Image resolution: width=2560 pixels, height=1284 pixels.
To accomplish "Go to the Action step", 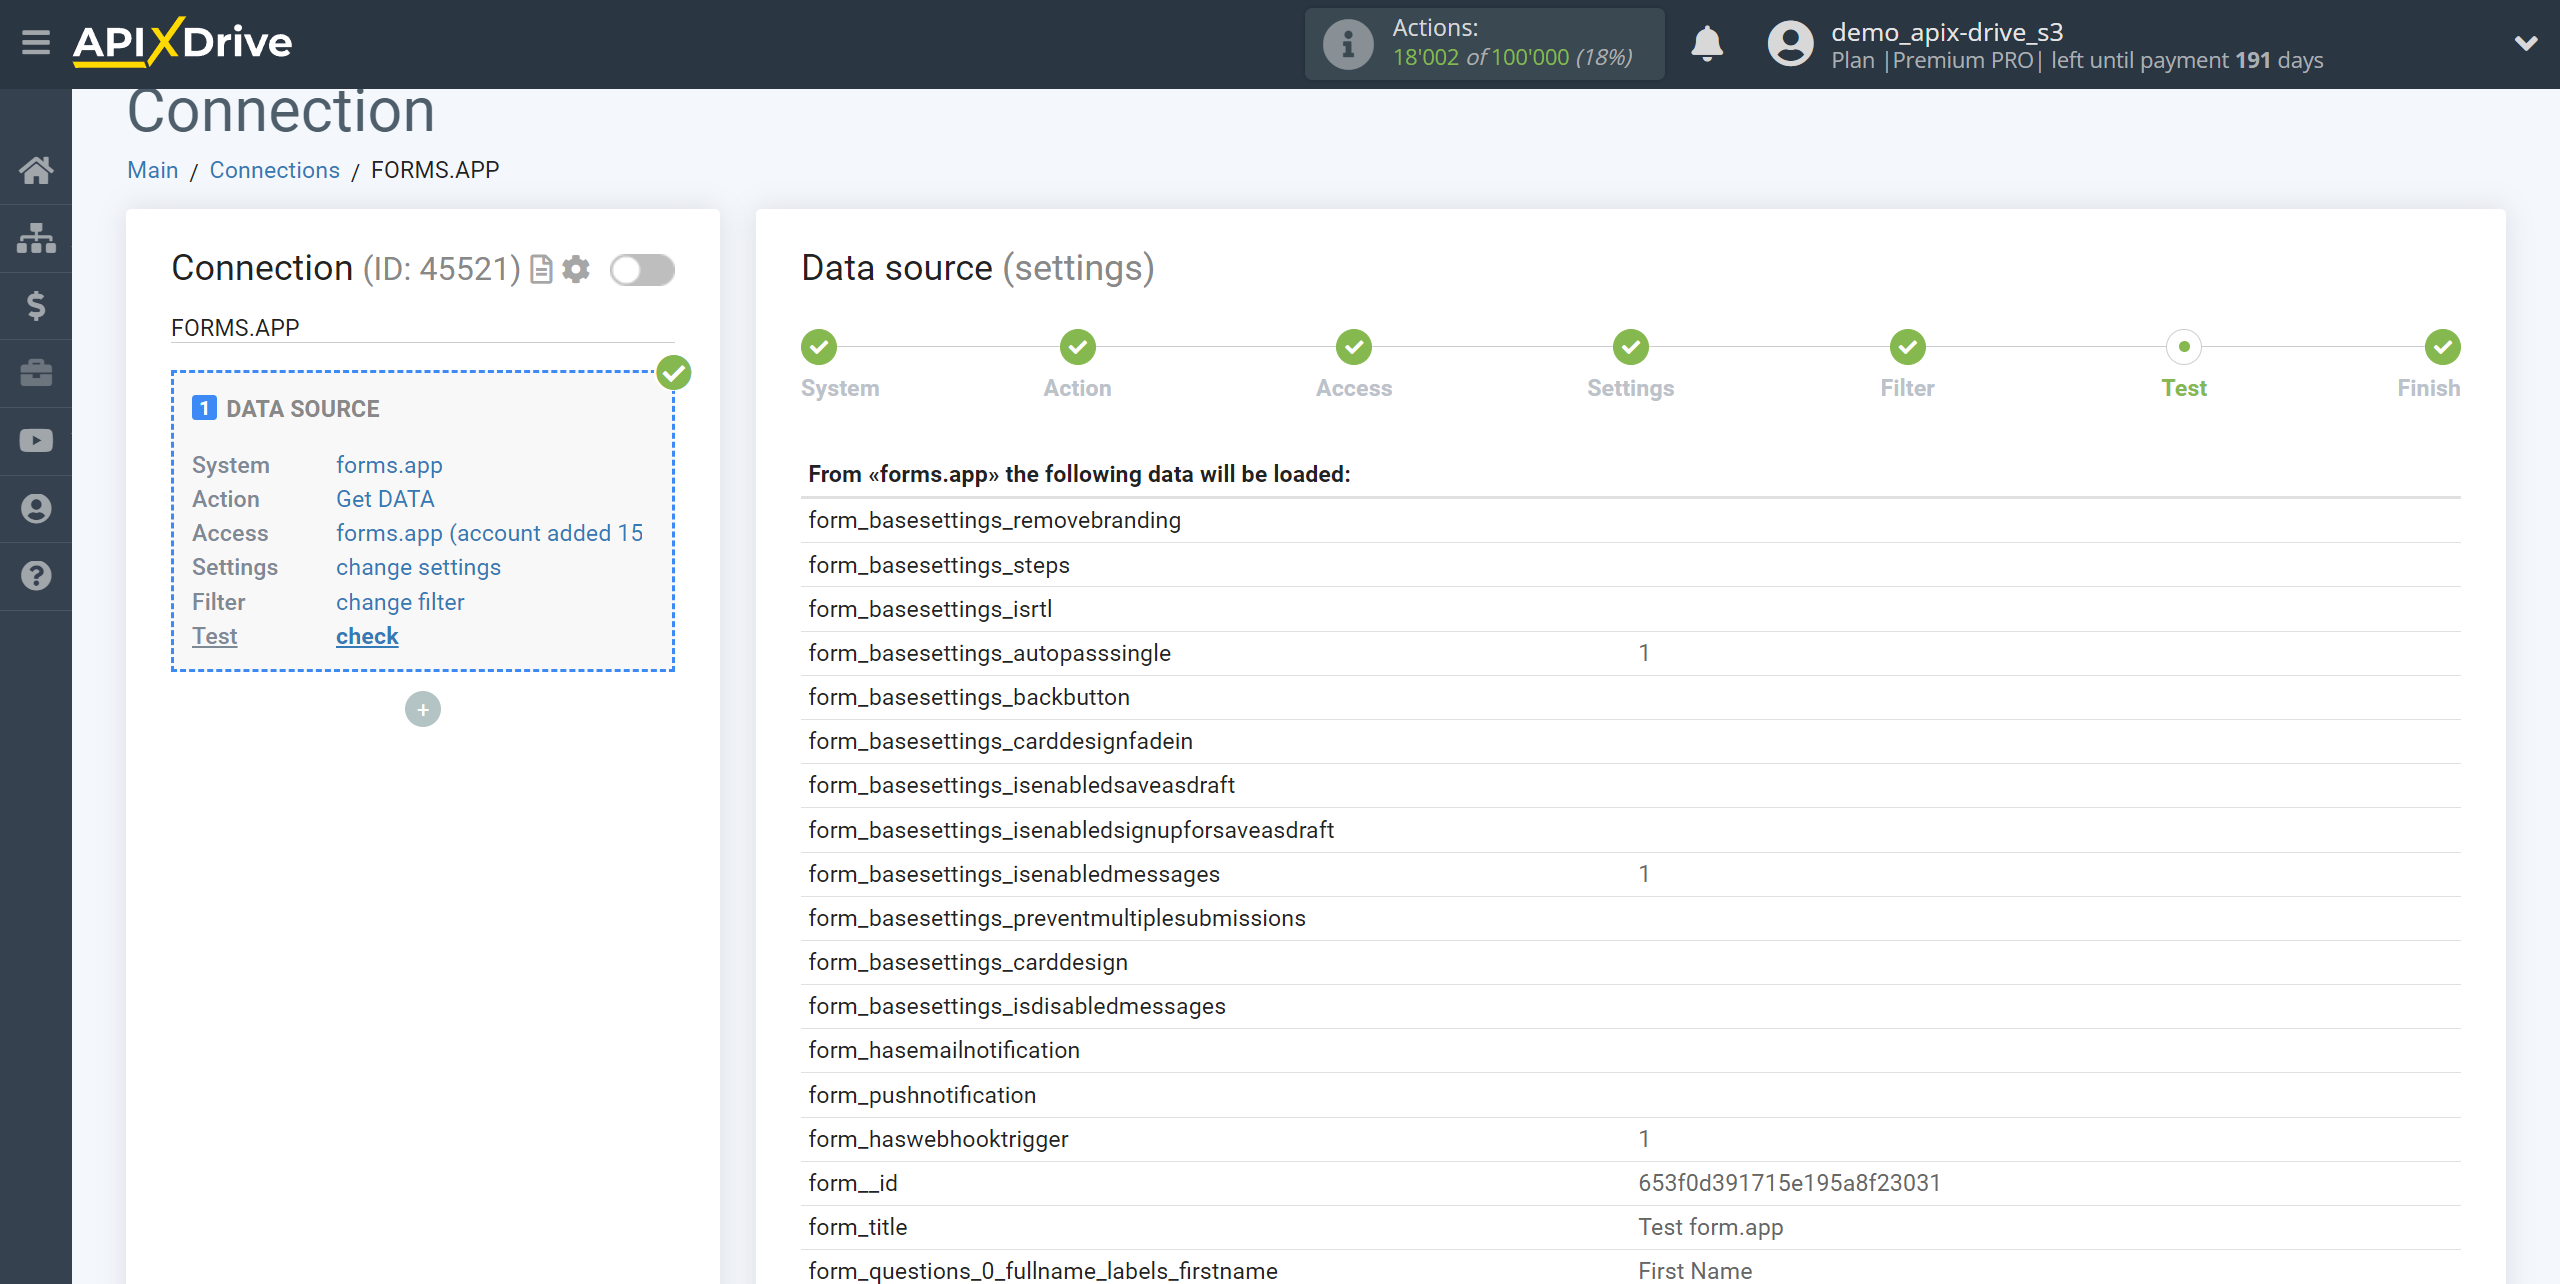I will tap(1077, 347).
